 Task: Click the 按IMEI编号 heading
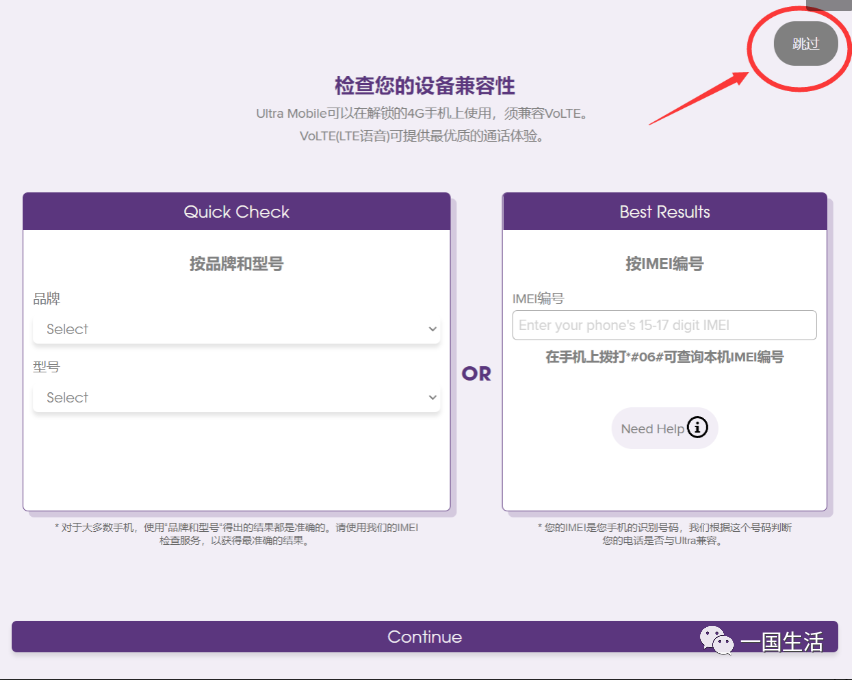pyautogui.click(x=665, y=264)
